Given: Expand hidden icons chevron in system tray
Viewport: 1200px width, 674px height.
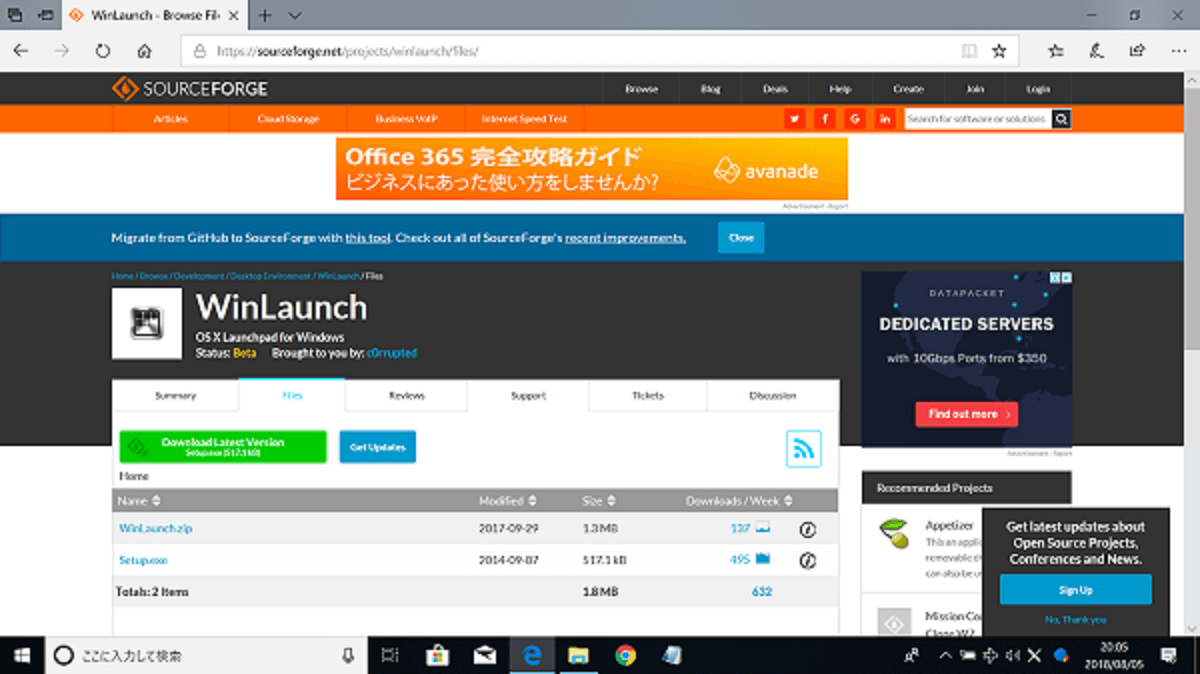Looking at the screenshot, I should point(945,655).
